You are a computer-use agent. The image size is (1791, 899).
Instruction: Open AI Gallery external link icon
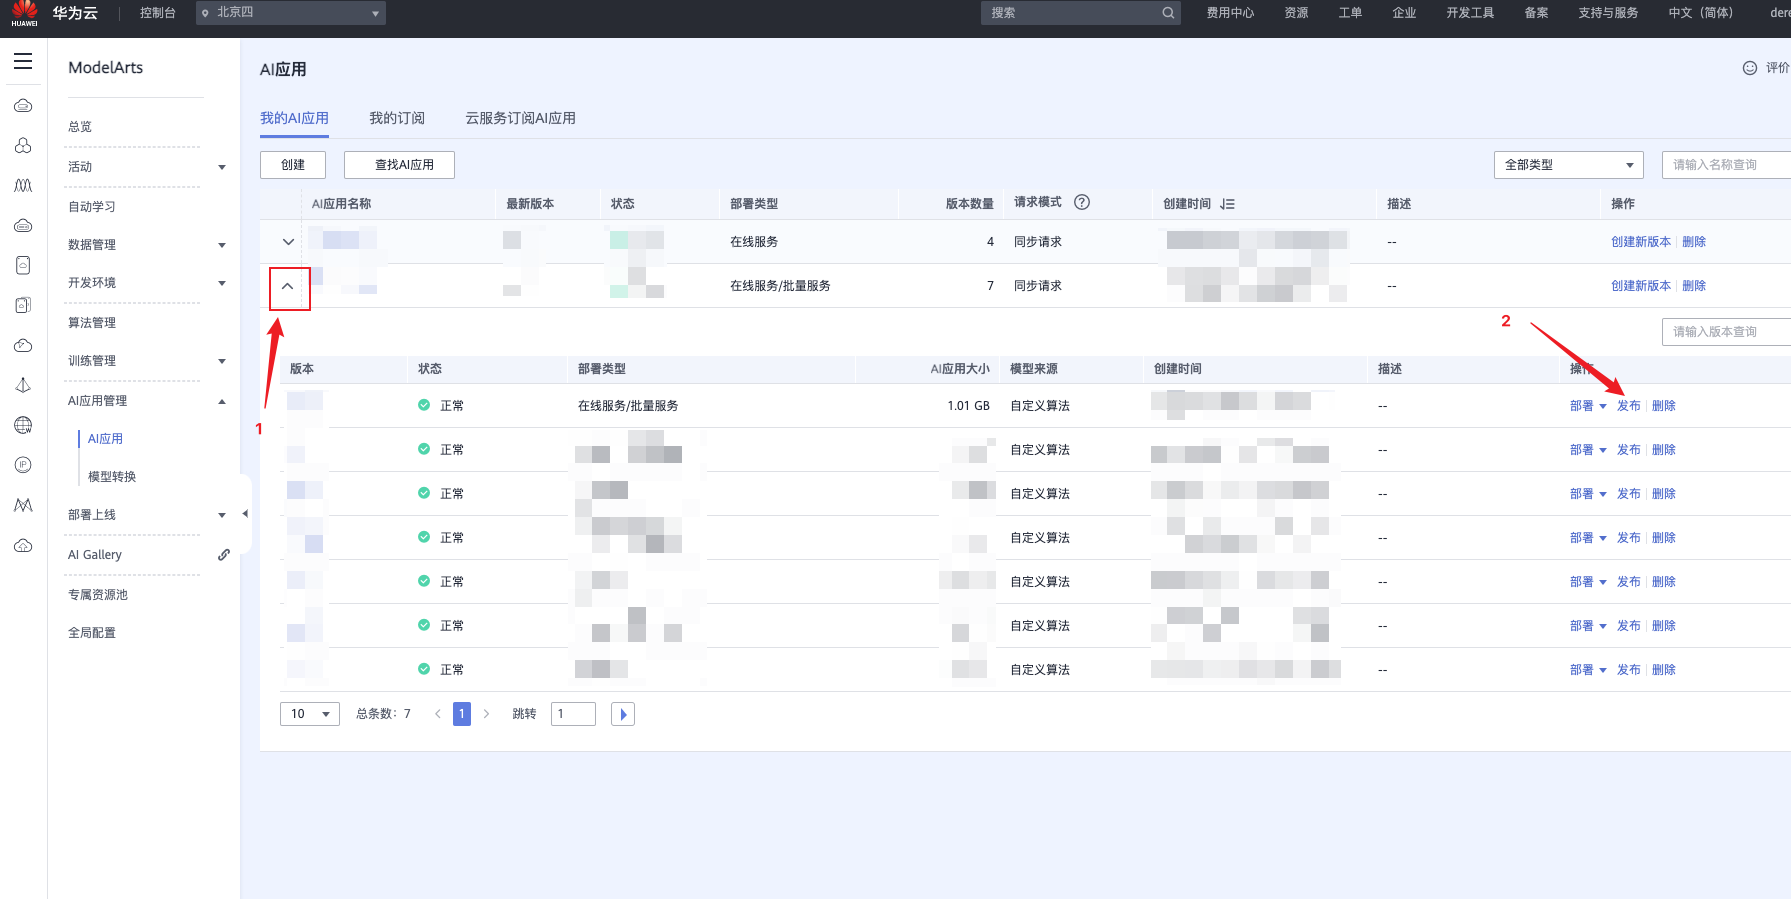(x=224, y=555)
